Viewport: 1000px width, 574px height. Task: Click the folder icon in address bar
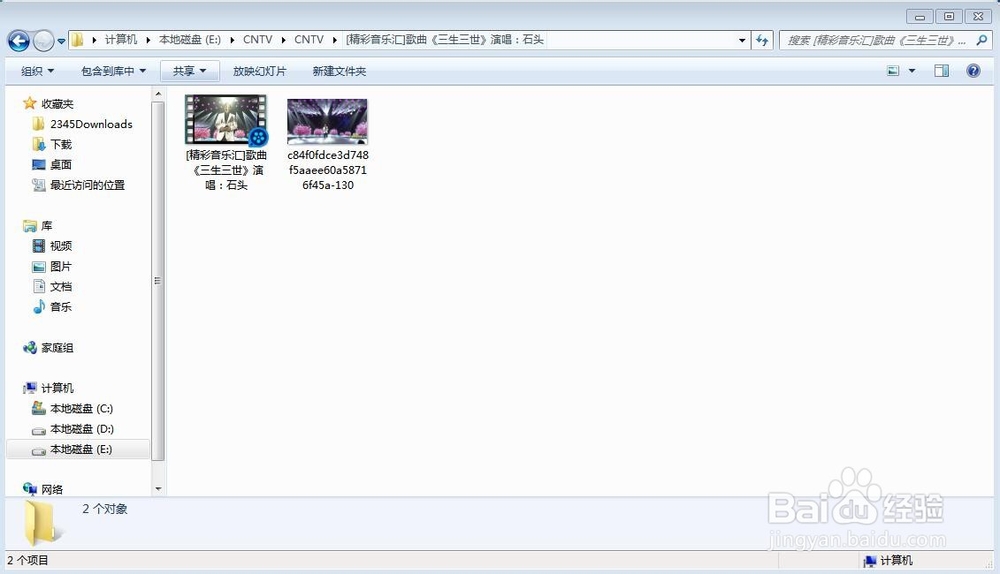[77, 40]
